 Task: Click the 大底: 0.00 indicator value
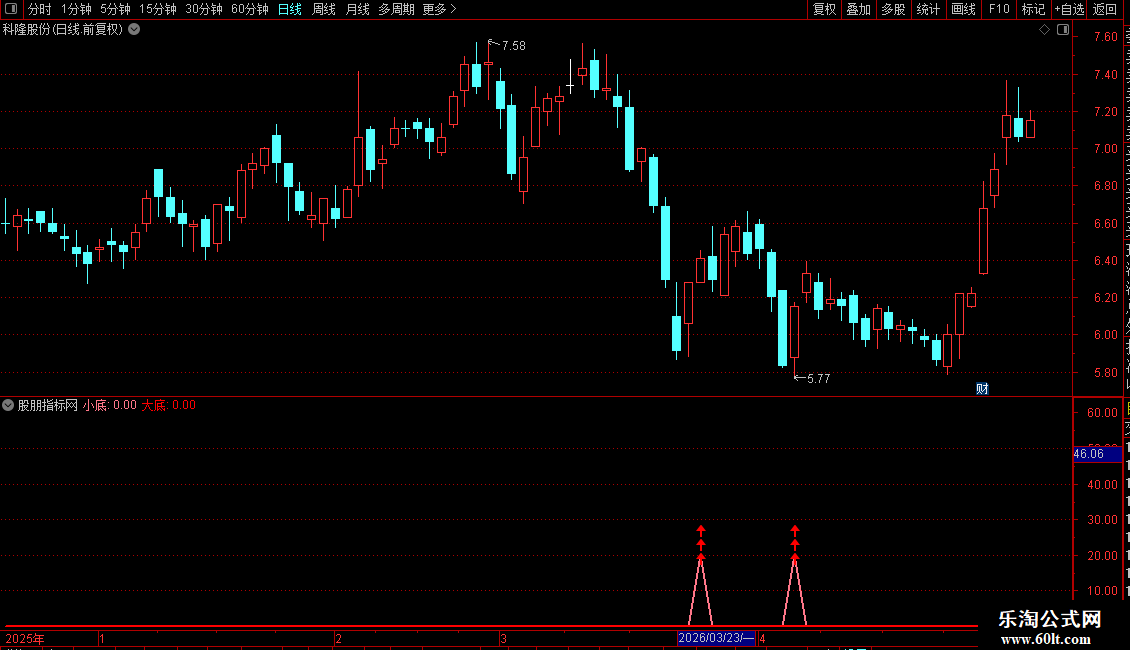169,405
